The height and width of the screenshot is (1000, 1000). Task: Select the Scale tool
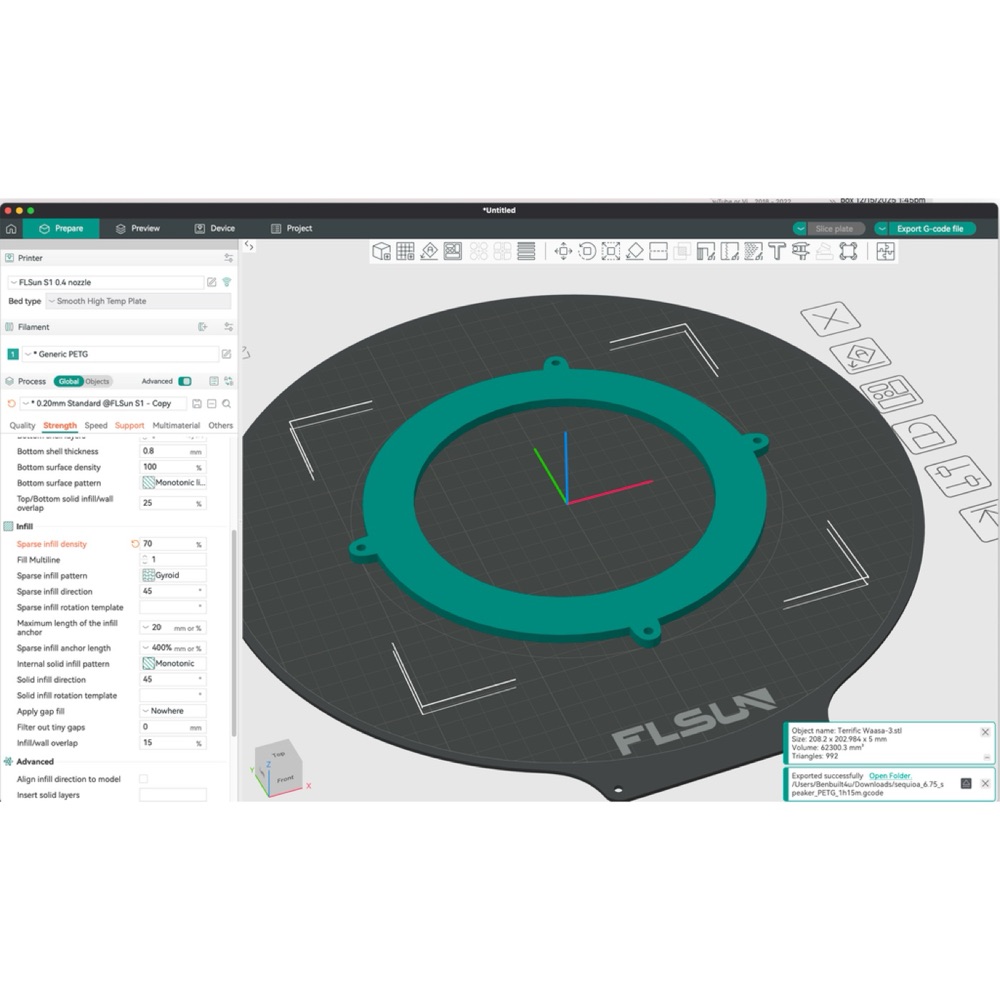coord(610,251)
